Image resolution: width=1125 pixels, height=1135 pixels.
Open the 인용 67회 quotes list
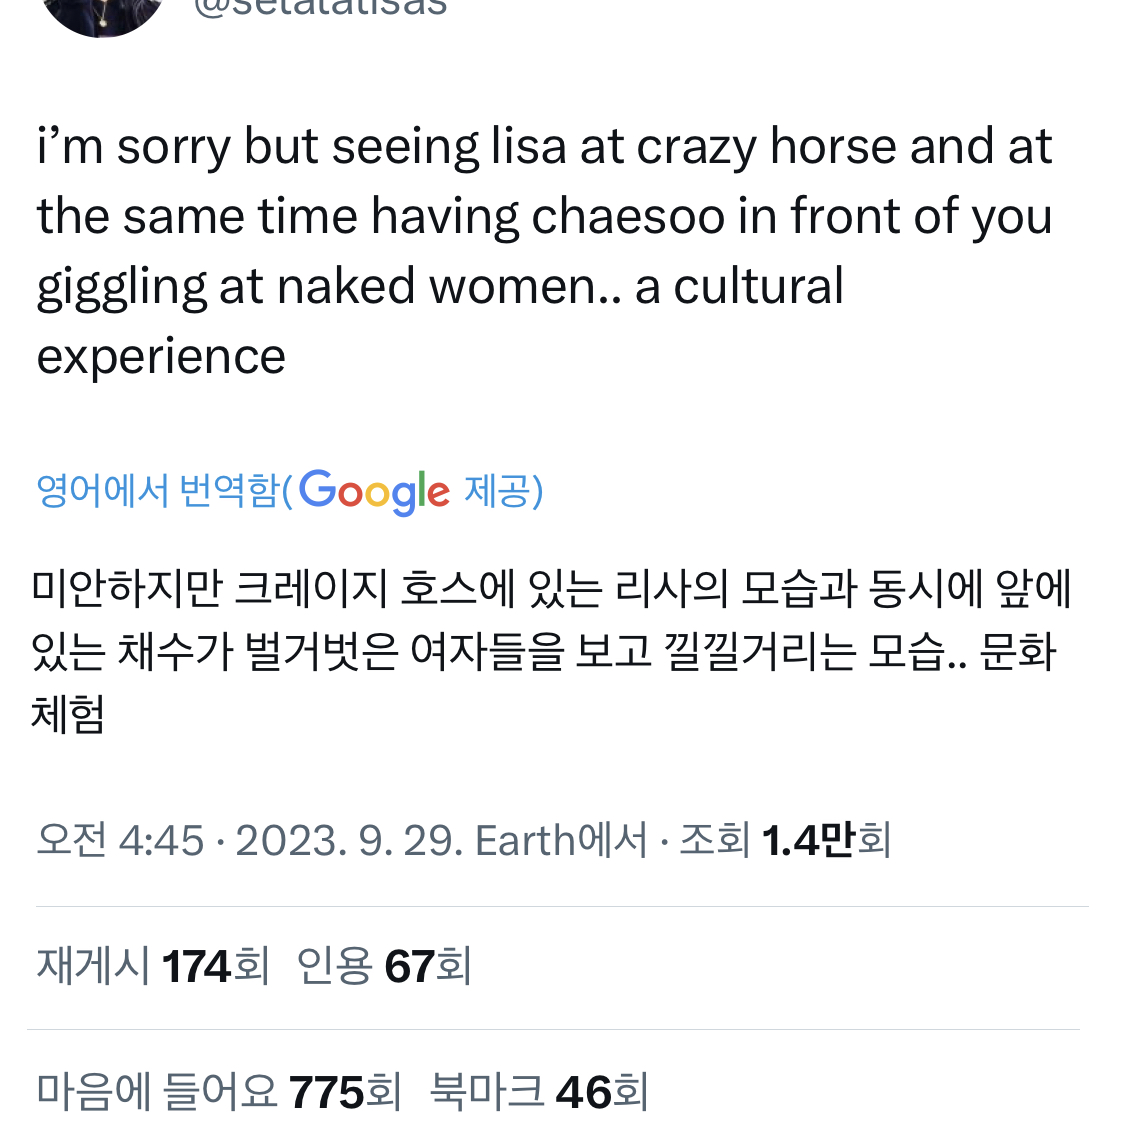tap(384, 966)
